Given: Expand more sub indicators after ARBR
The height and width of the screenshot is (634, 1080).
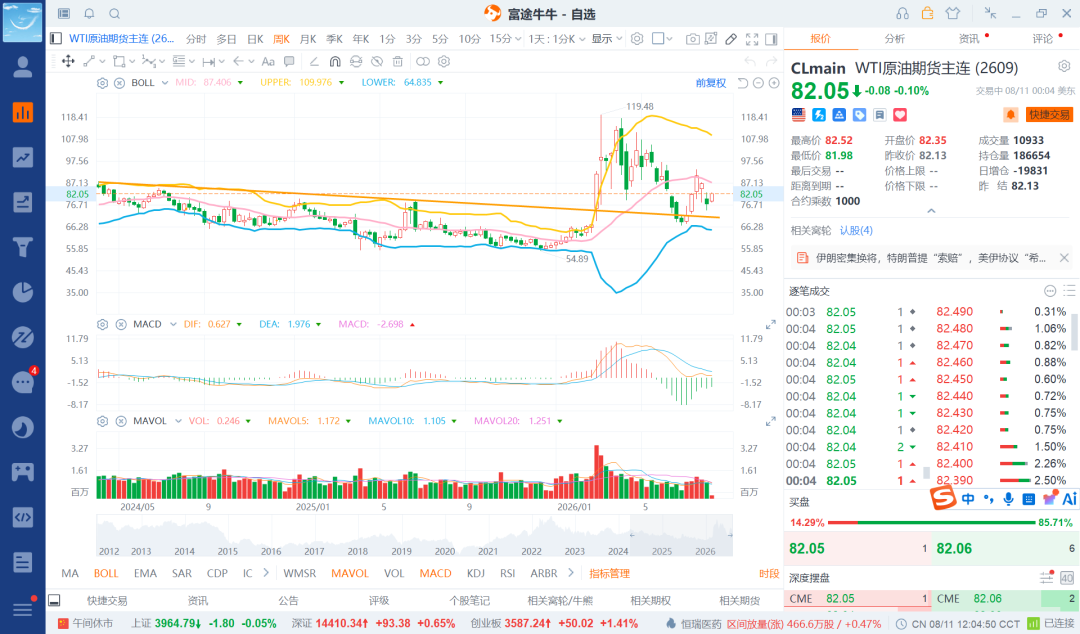Looking at the screenshot, I should [570, 573].
